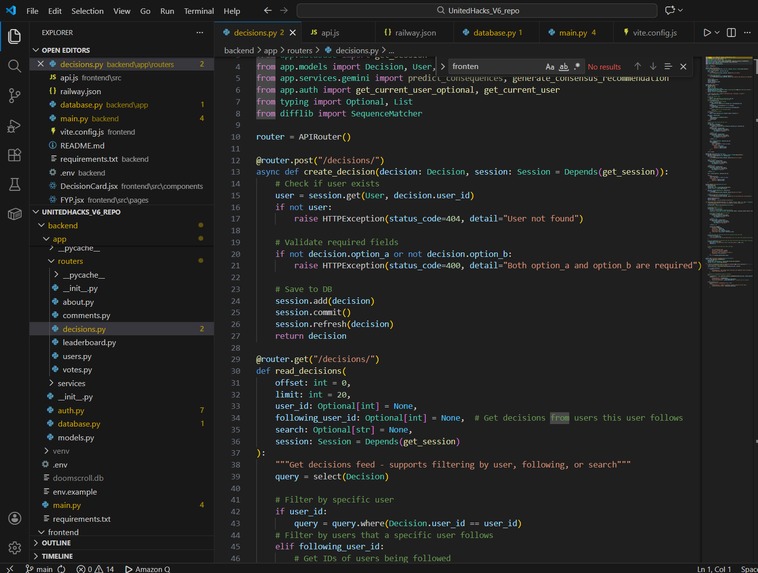
Task: Open Extensions view in activity bar
Action: [15, 155]
